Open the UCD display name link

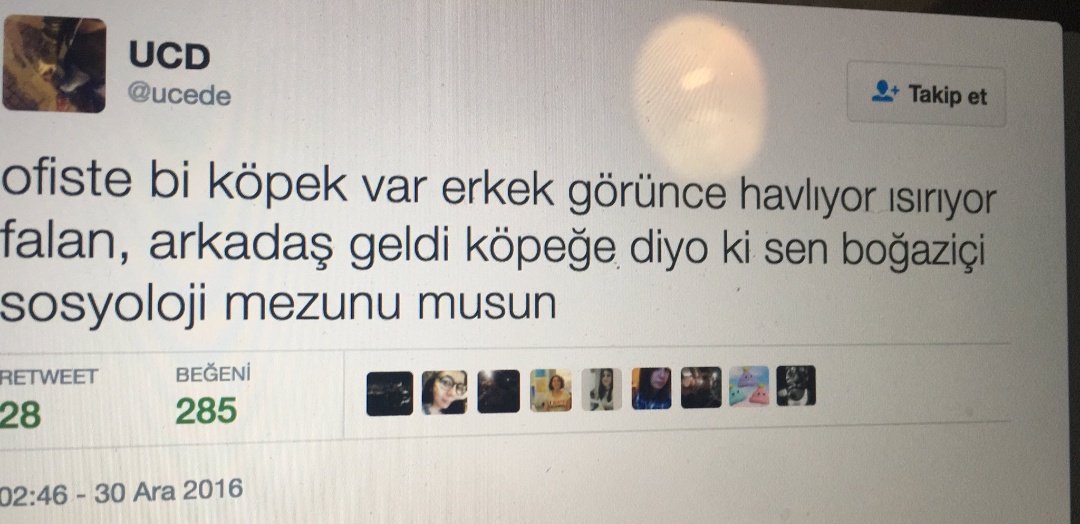(169, 56)
